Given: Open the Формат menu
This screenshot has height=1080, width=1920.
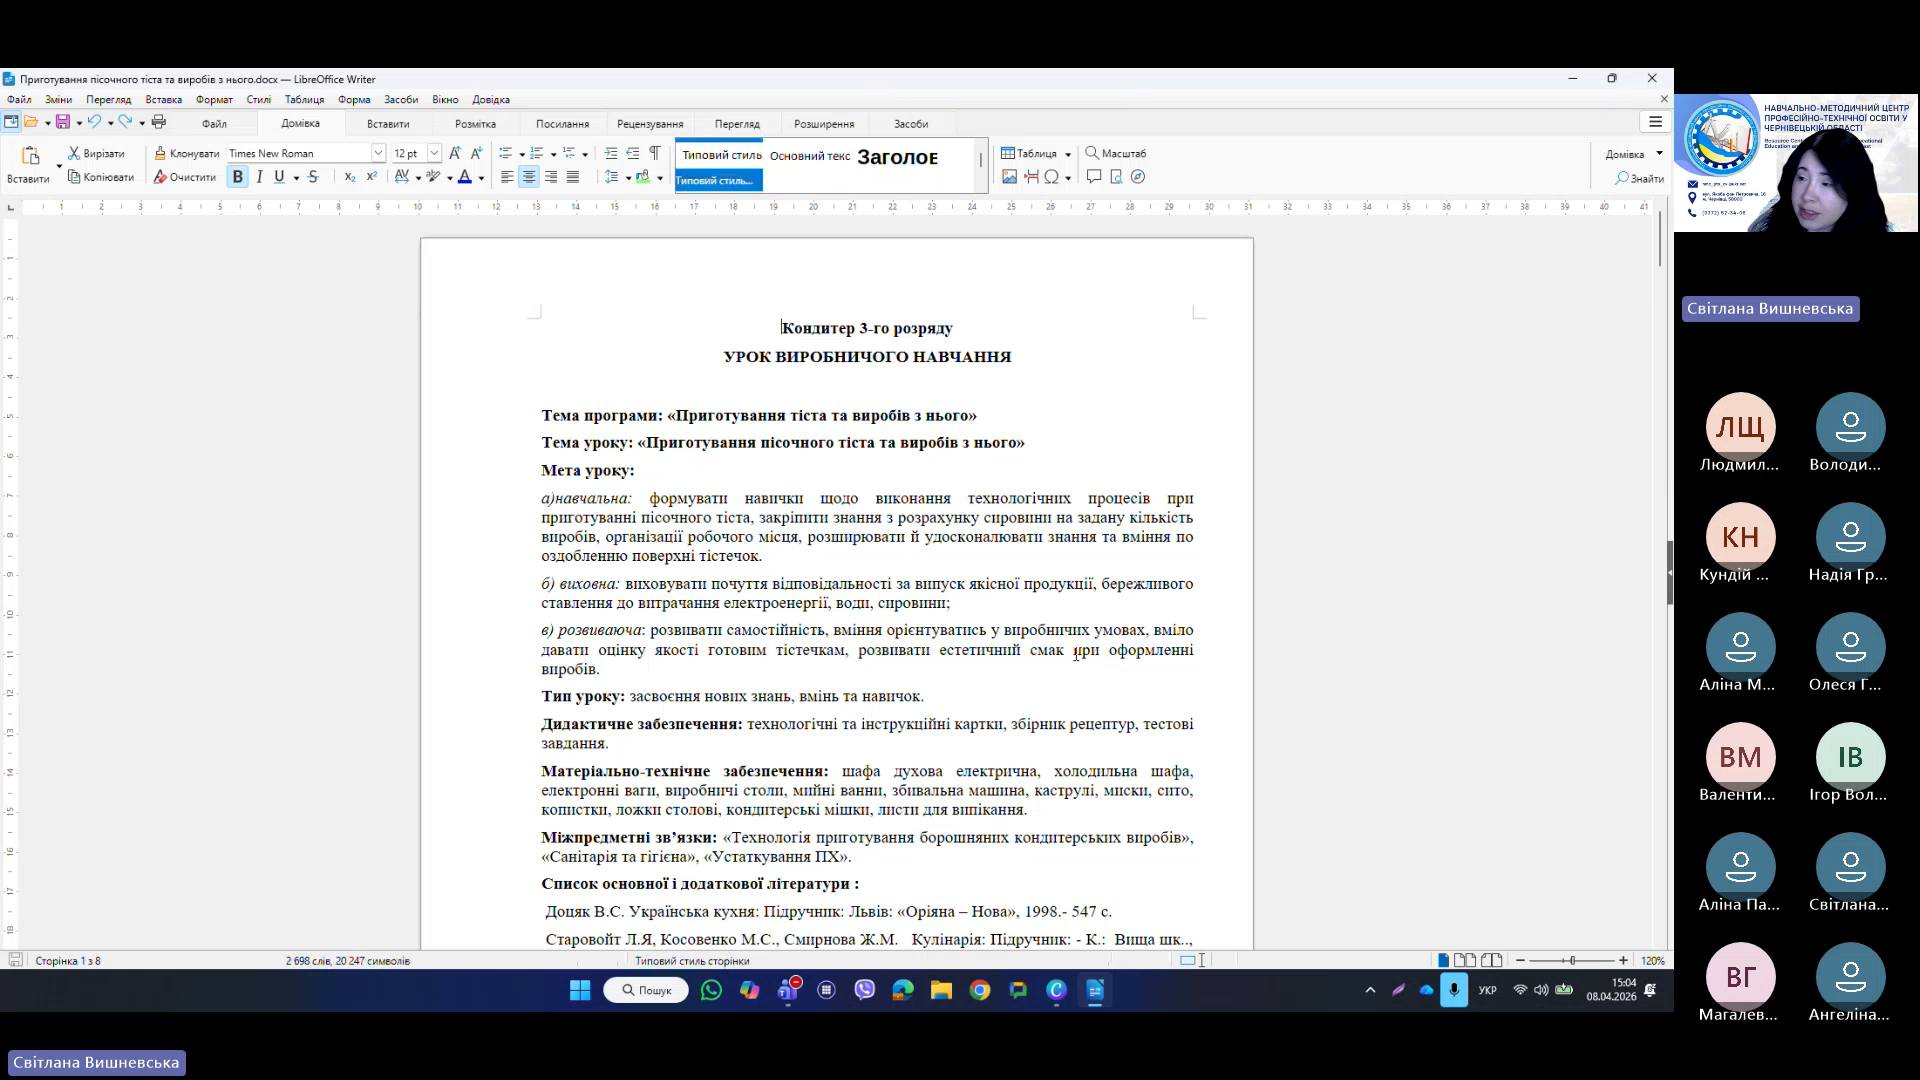Looking at the screenshot, I should pyautogui.click(x=214, y=100).
